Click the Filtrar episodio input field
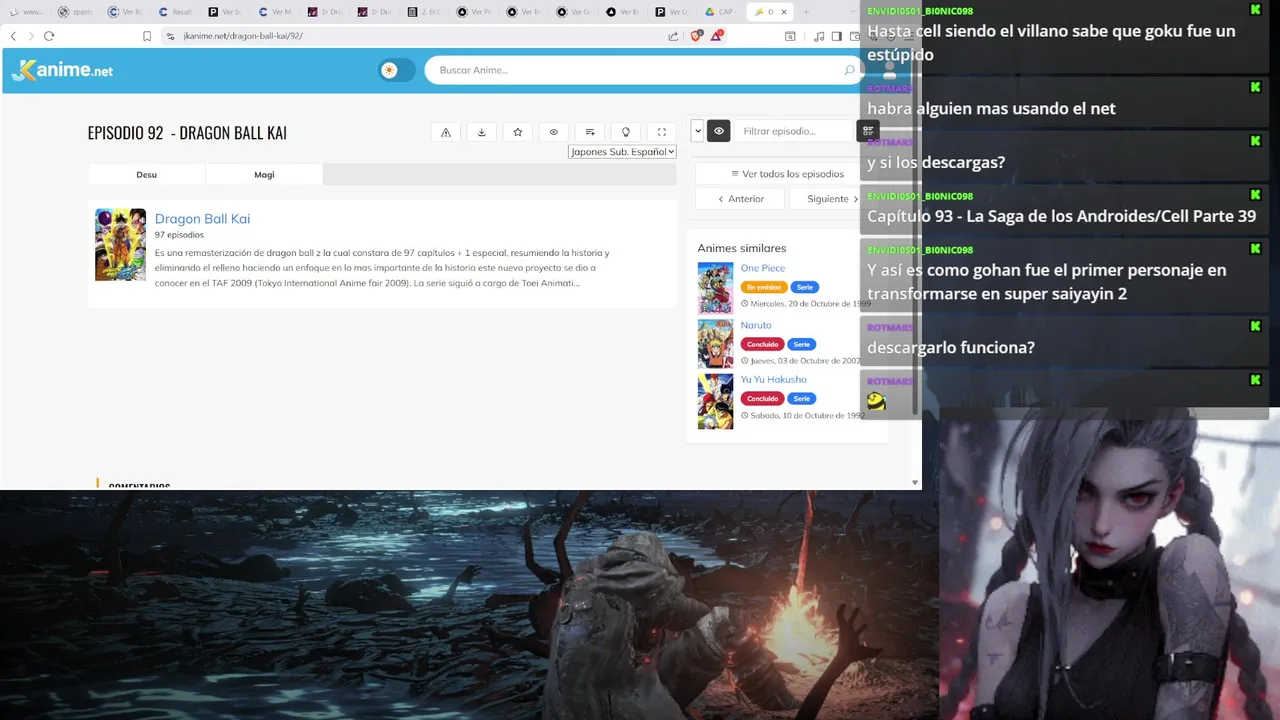The image size is (1280, 720). click(794, 131)
